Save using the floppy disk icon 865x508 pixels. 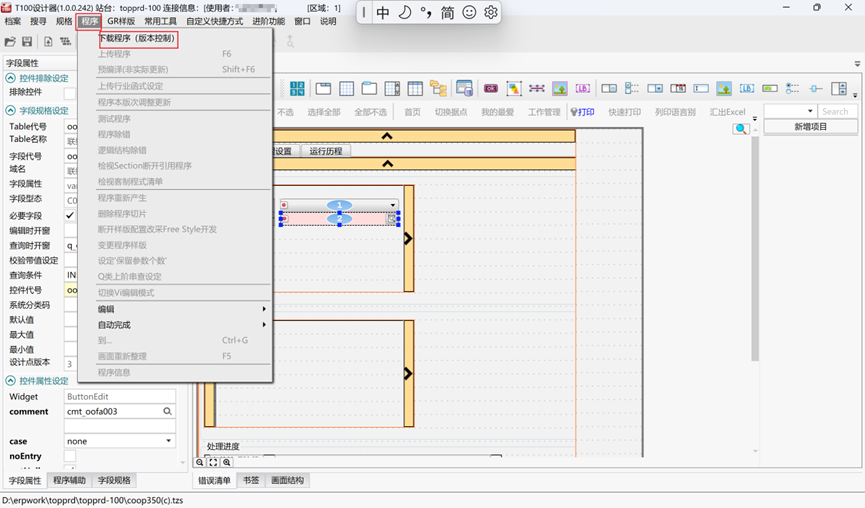pos(26,41)
